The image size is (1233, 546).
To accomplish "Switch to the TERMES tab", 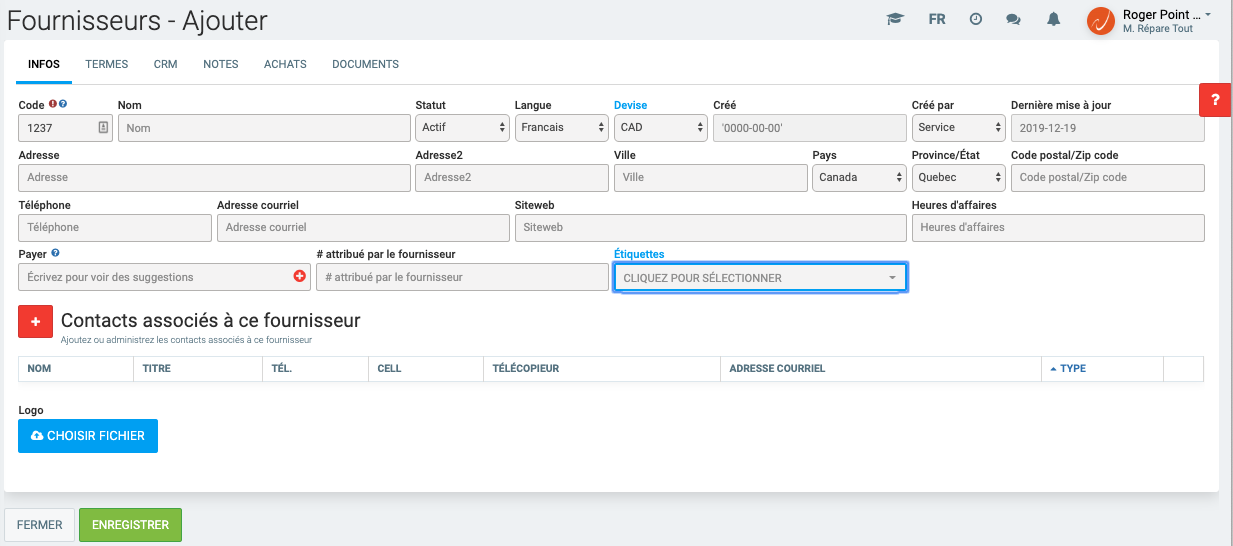I will point(107,64).
